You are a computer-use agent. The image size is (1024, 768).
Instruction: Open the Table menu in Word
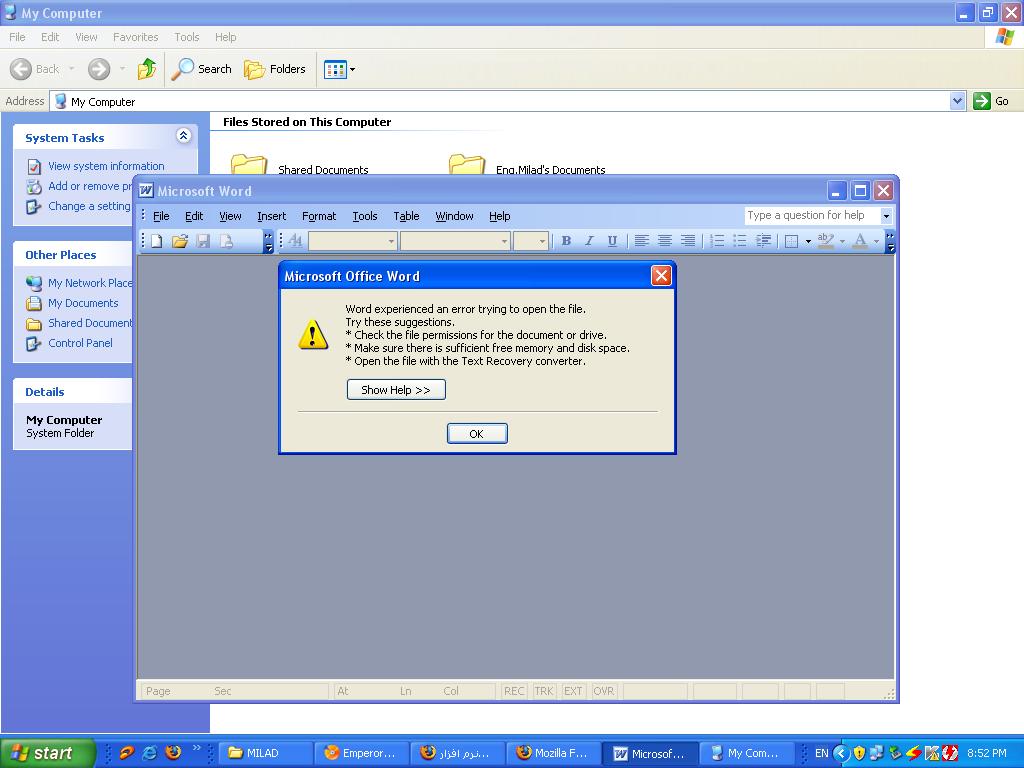point(406,216)
